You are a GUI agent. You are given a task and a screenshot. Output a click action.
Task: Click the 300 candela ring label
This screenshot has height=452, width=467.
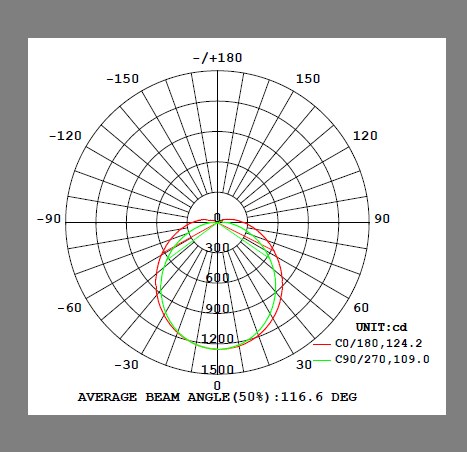point(217,247)
